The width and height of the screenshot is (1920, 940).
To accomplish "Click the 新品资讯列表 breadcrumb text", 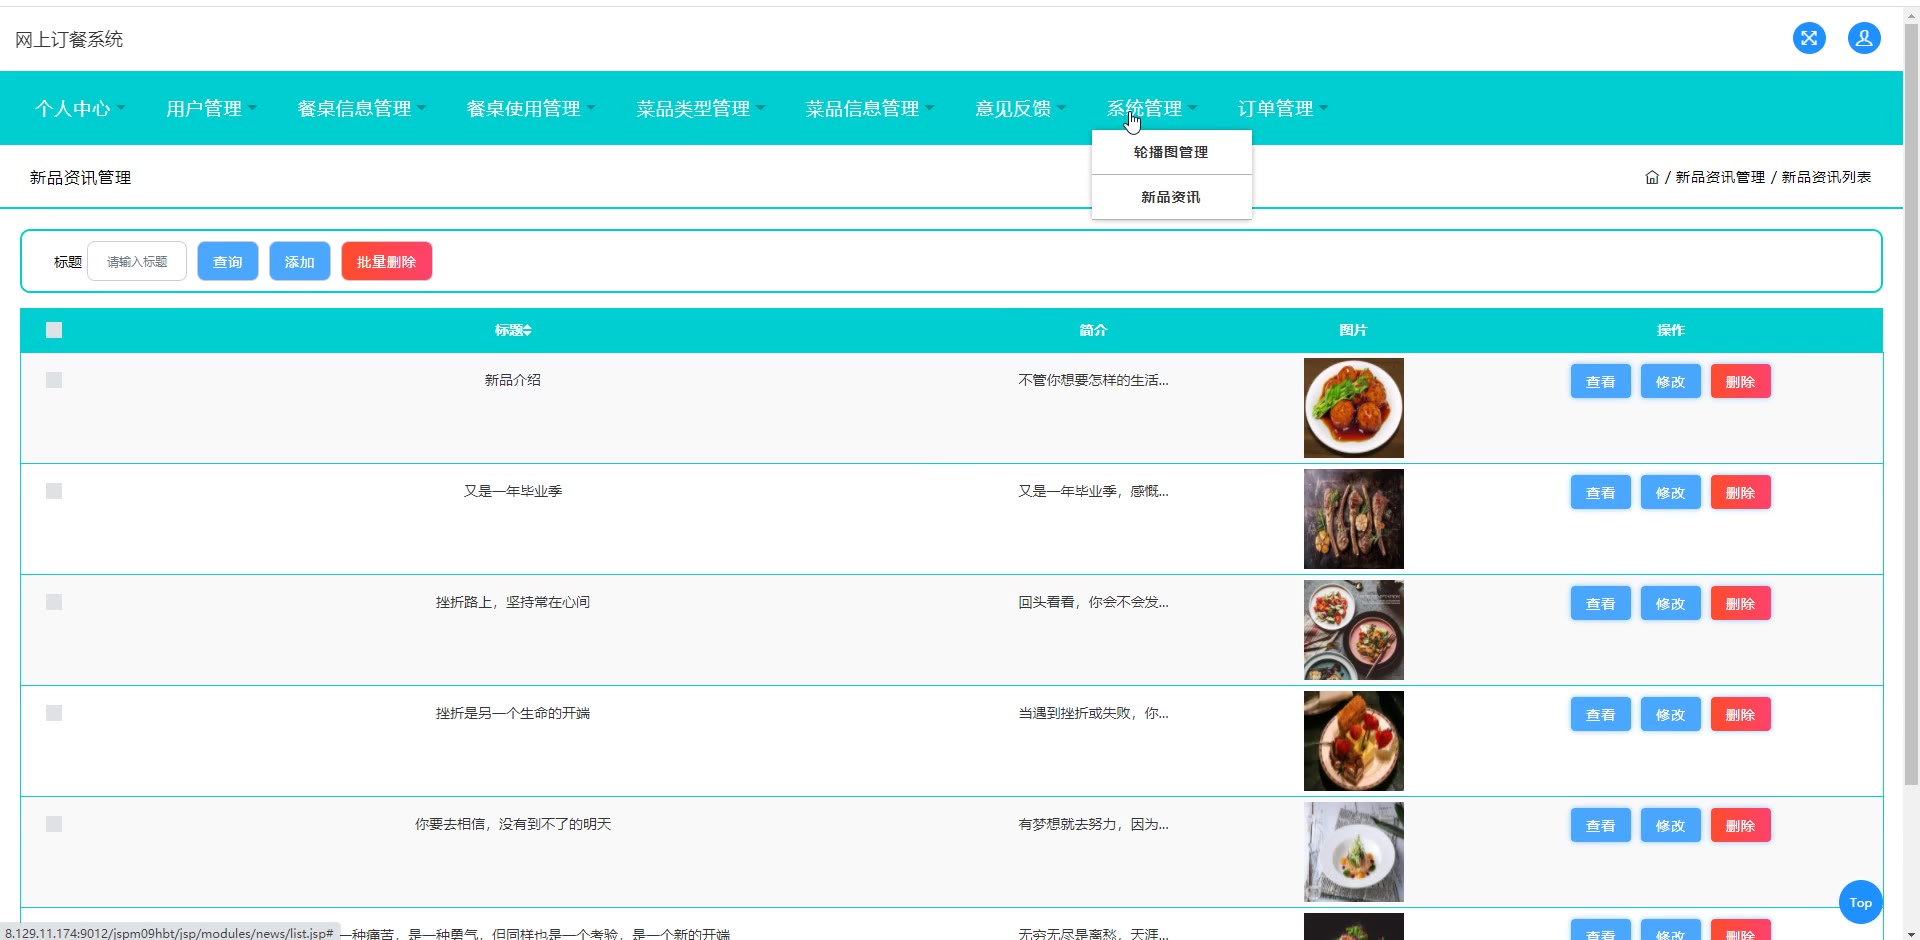I will tap(1826, 177).
